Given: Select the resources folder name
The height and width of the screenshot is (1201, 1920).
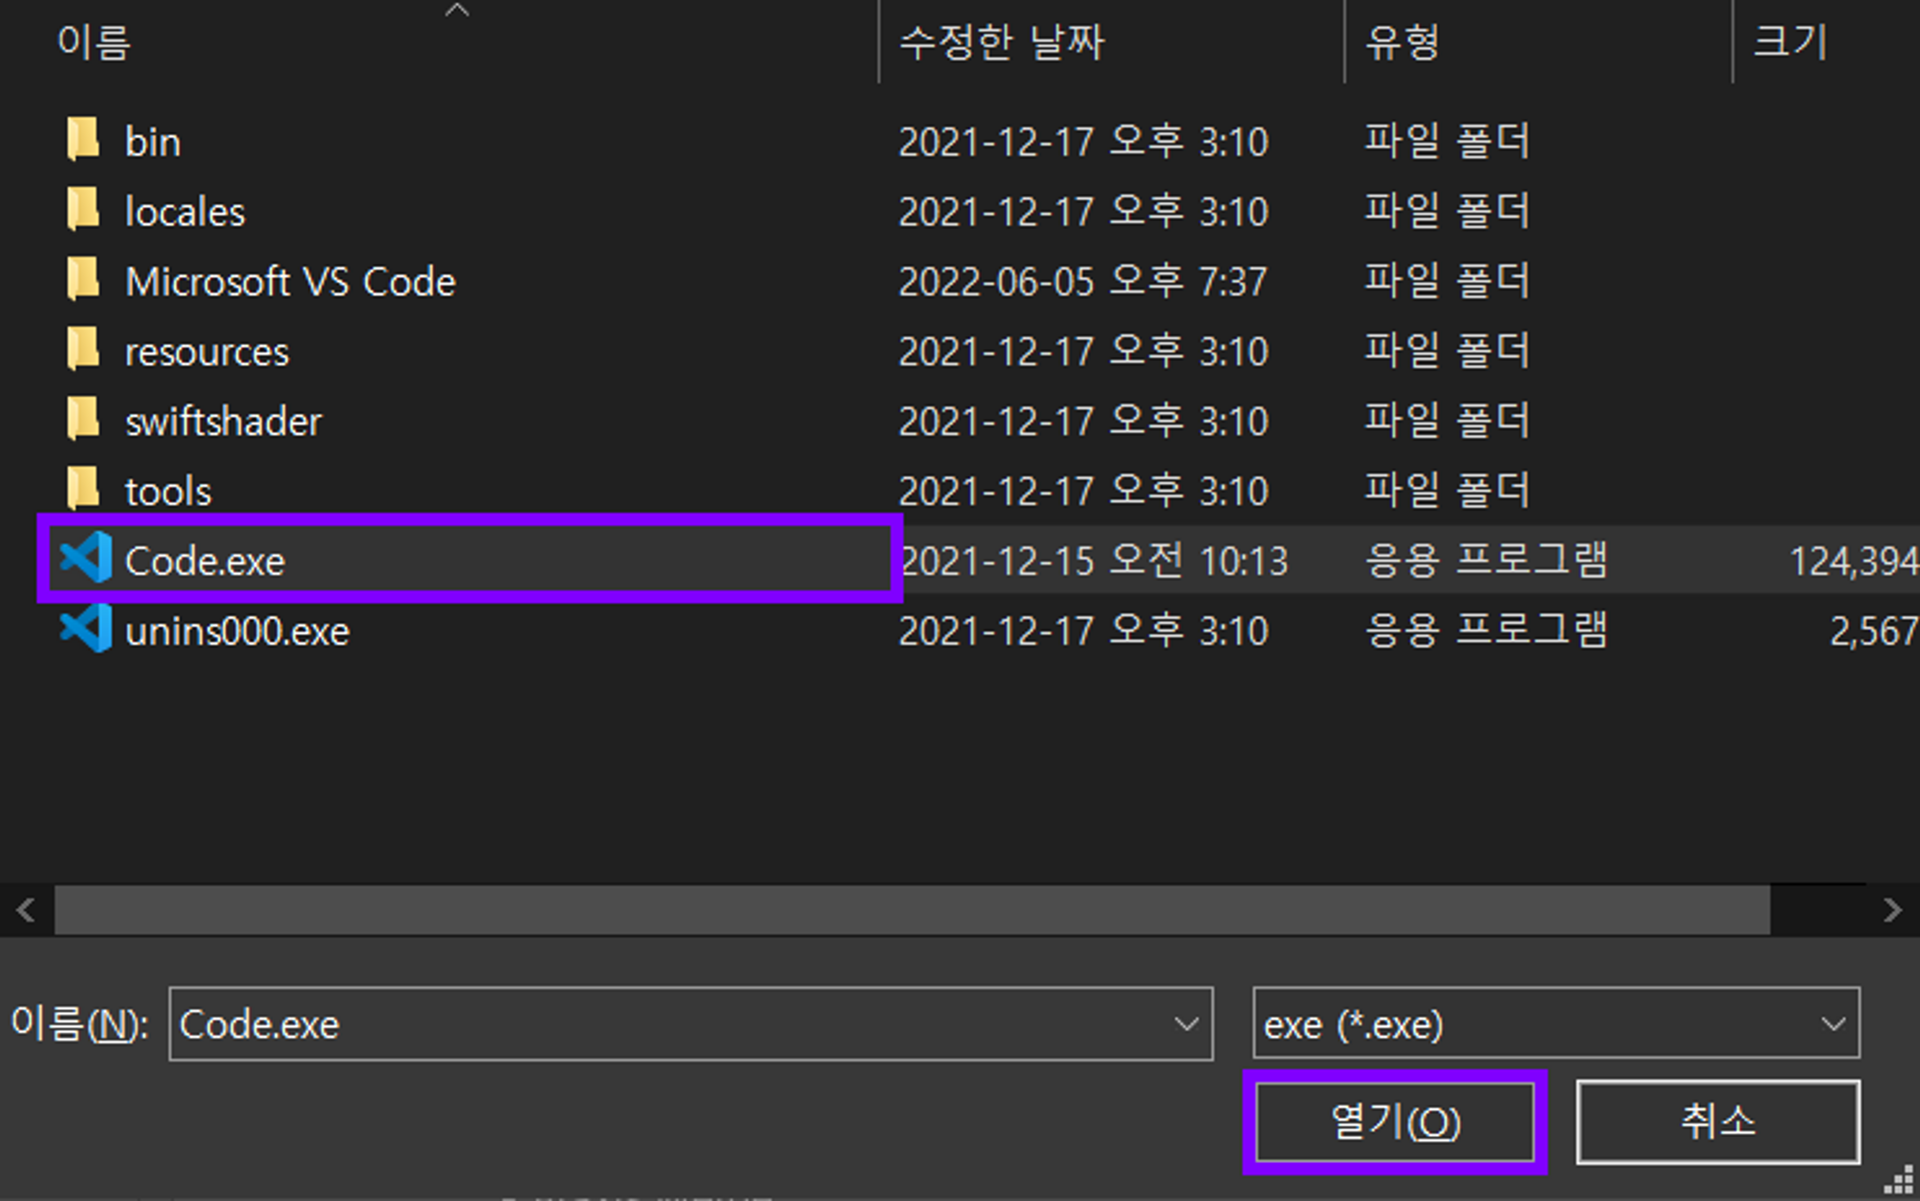Looking at the screenshot, I should click(x=207, y=352).
